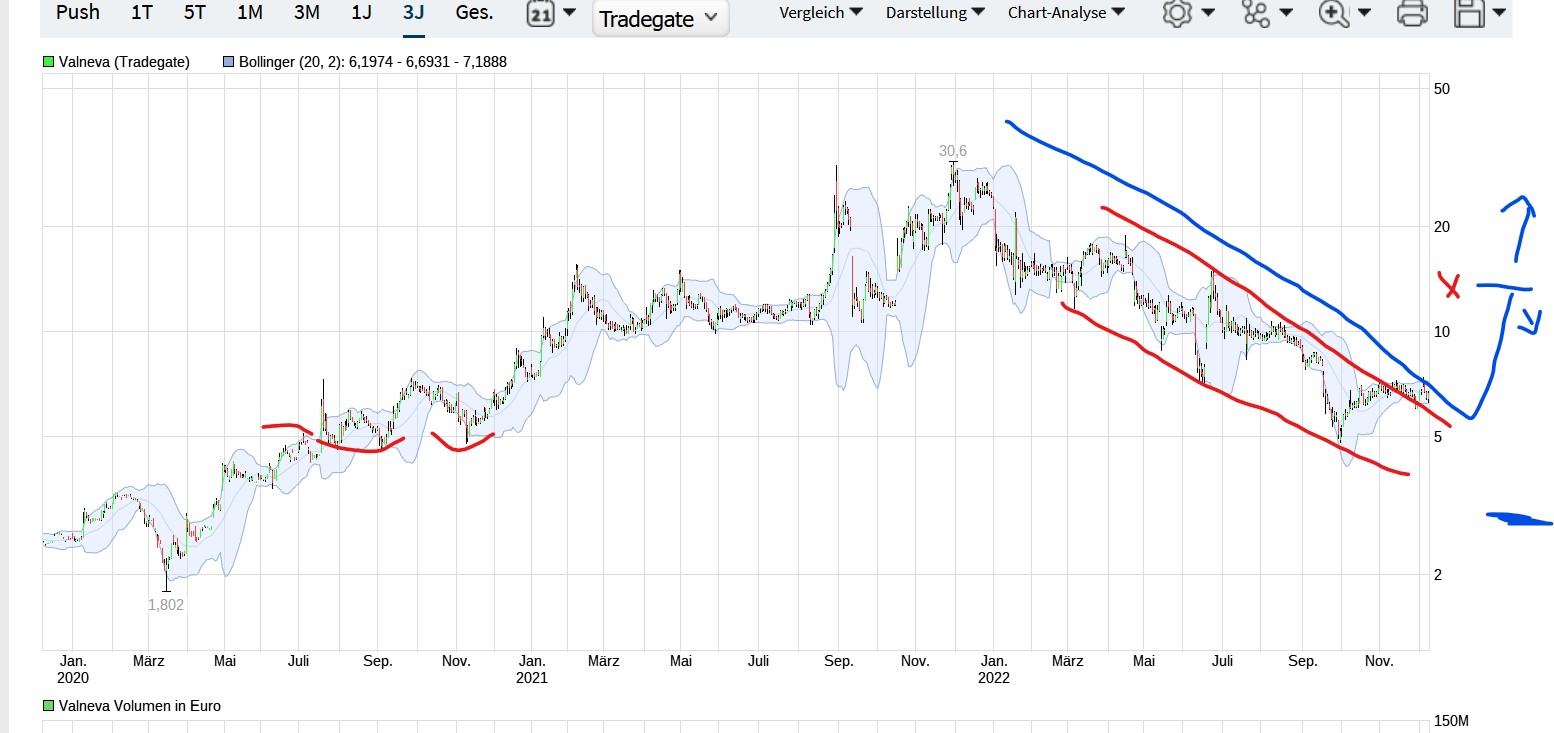The height and width of the screenshot is (733, 1554).
Task: Select the 5T period button
Action: 193,12
